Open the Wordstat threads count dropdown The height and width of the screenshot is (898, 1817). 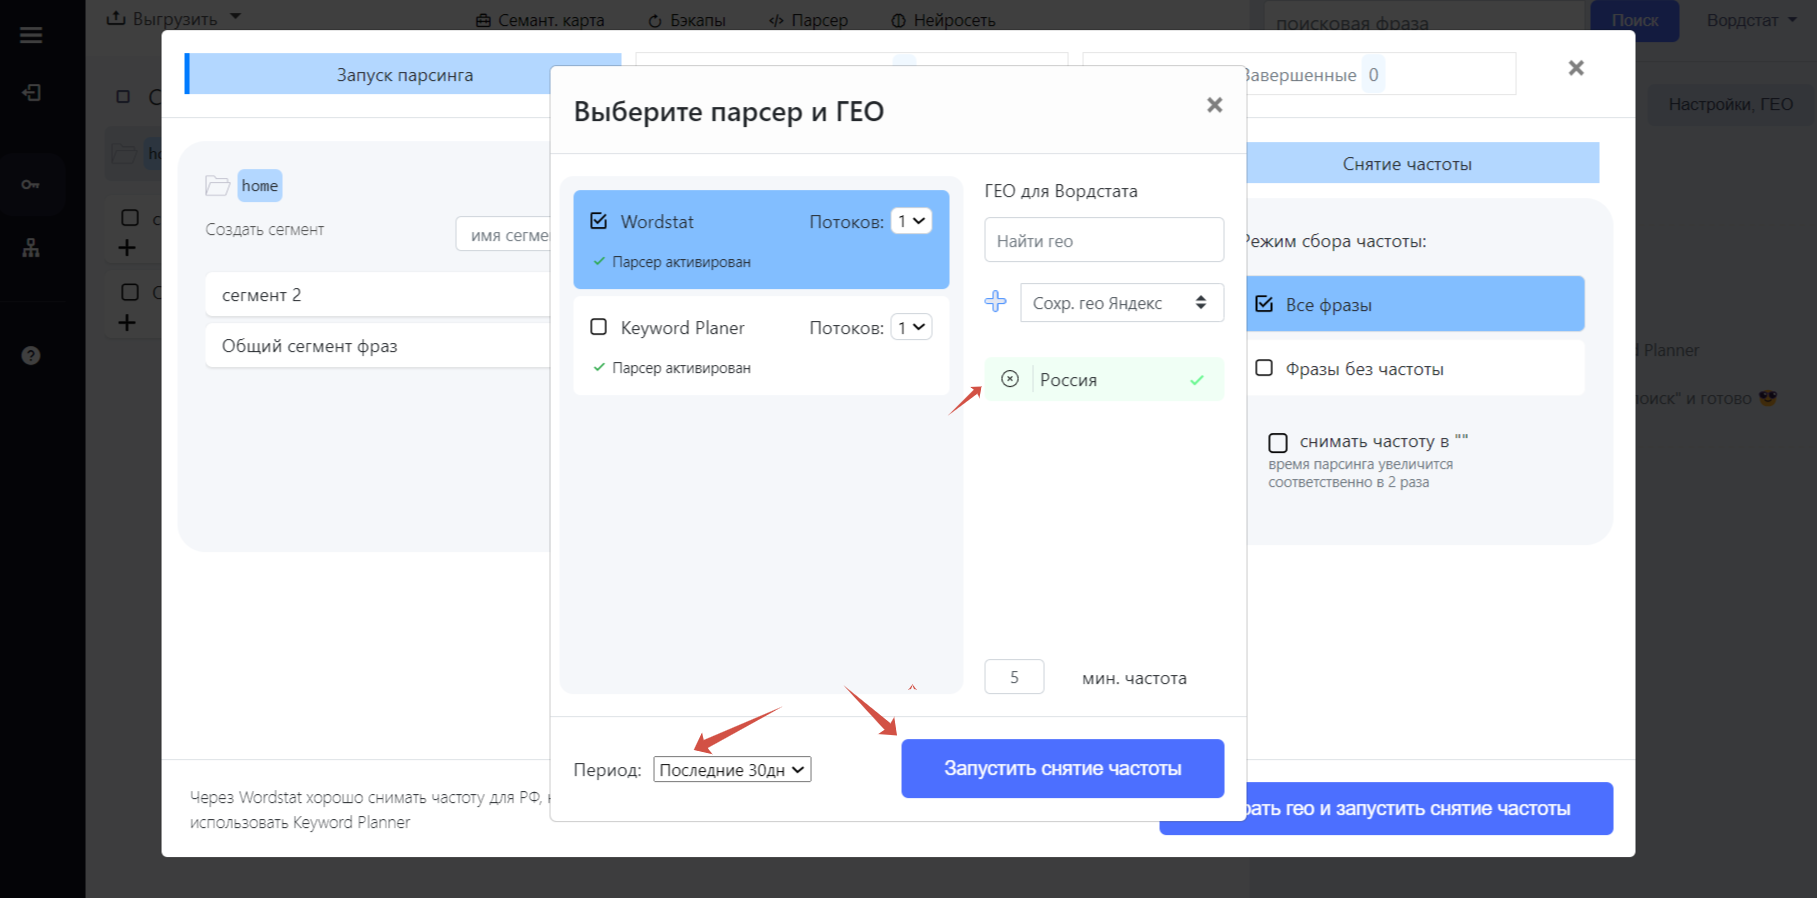911,221
